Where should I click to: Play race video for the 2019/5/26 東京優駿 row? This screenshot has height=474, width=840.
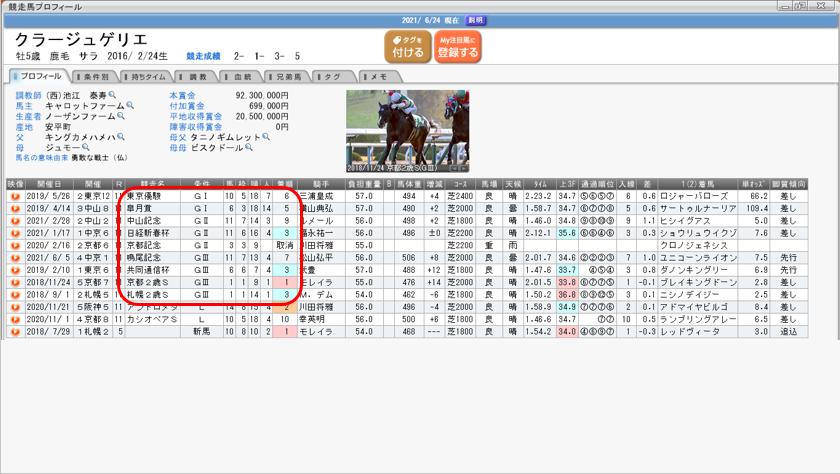[x=15, y=197]
